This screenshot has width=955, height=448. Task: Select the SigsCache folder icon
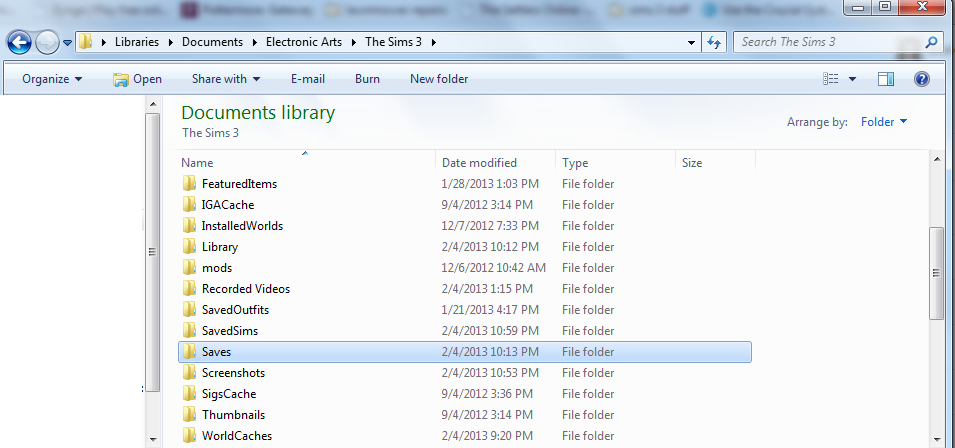point(189,393)
